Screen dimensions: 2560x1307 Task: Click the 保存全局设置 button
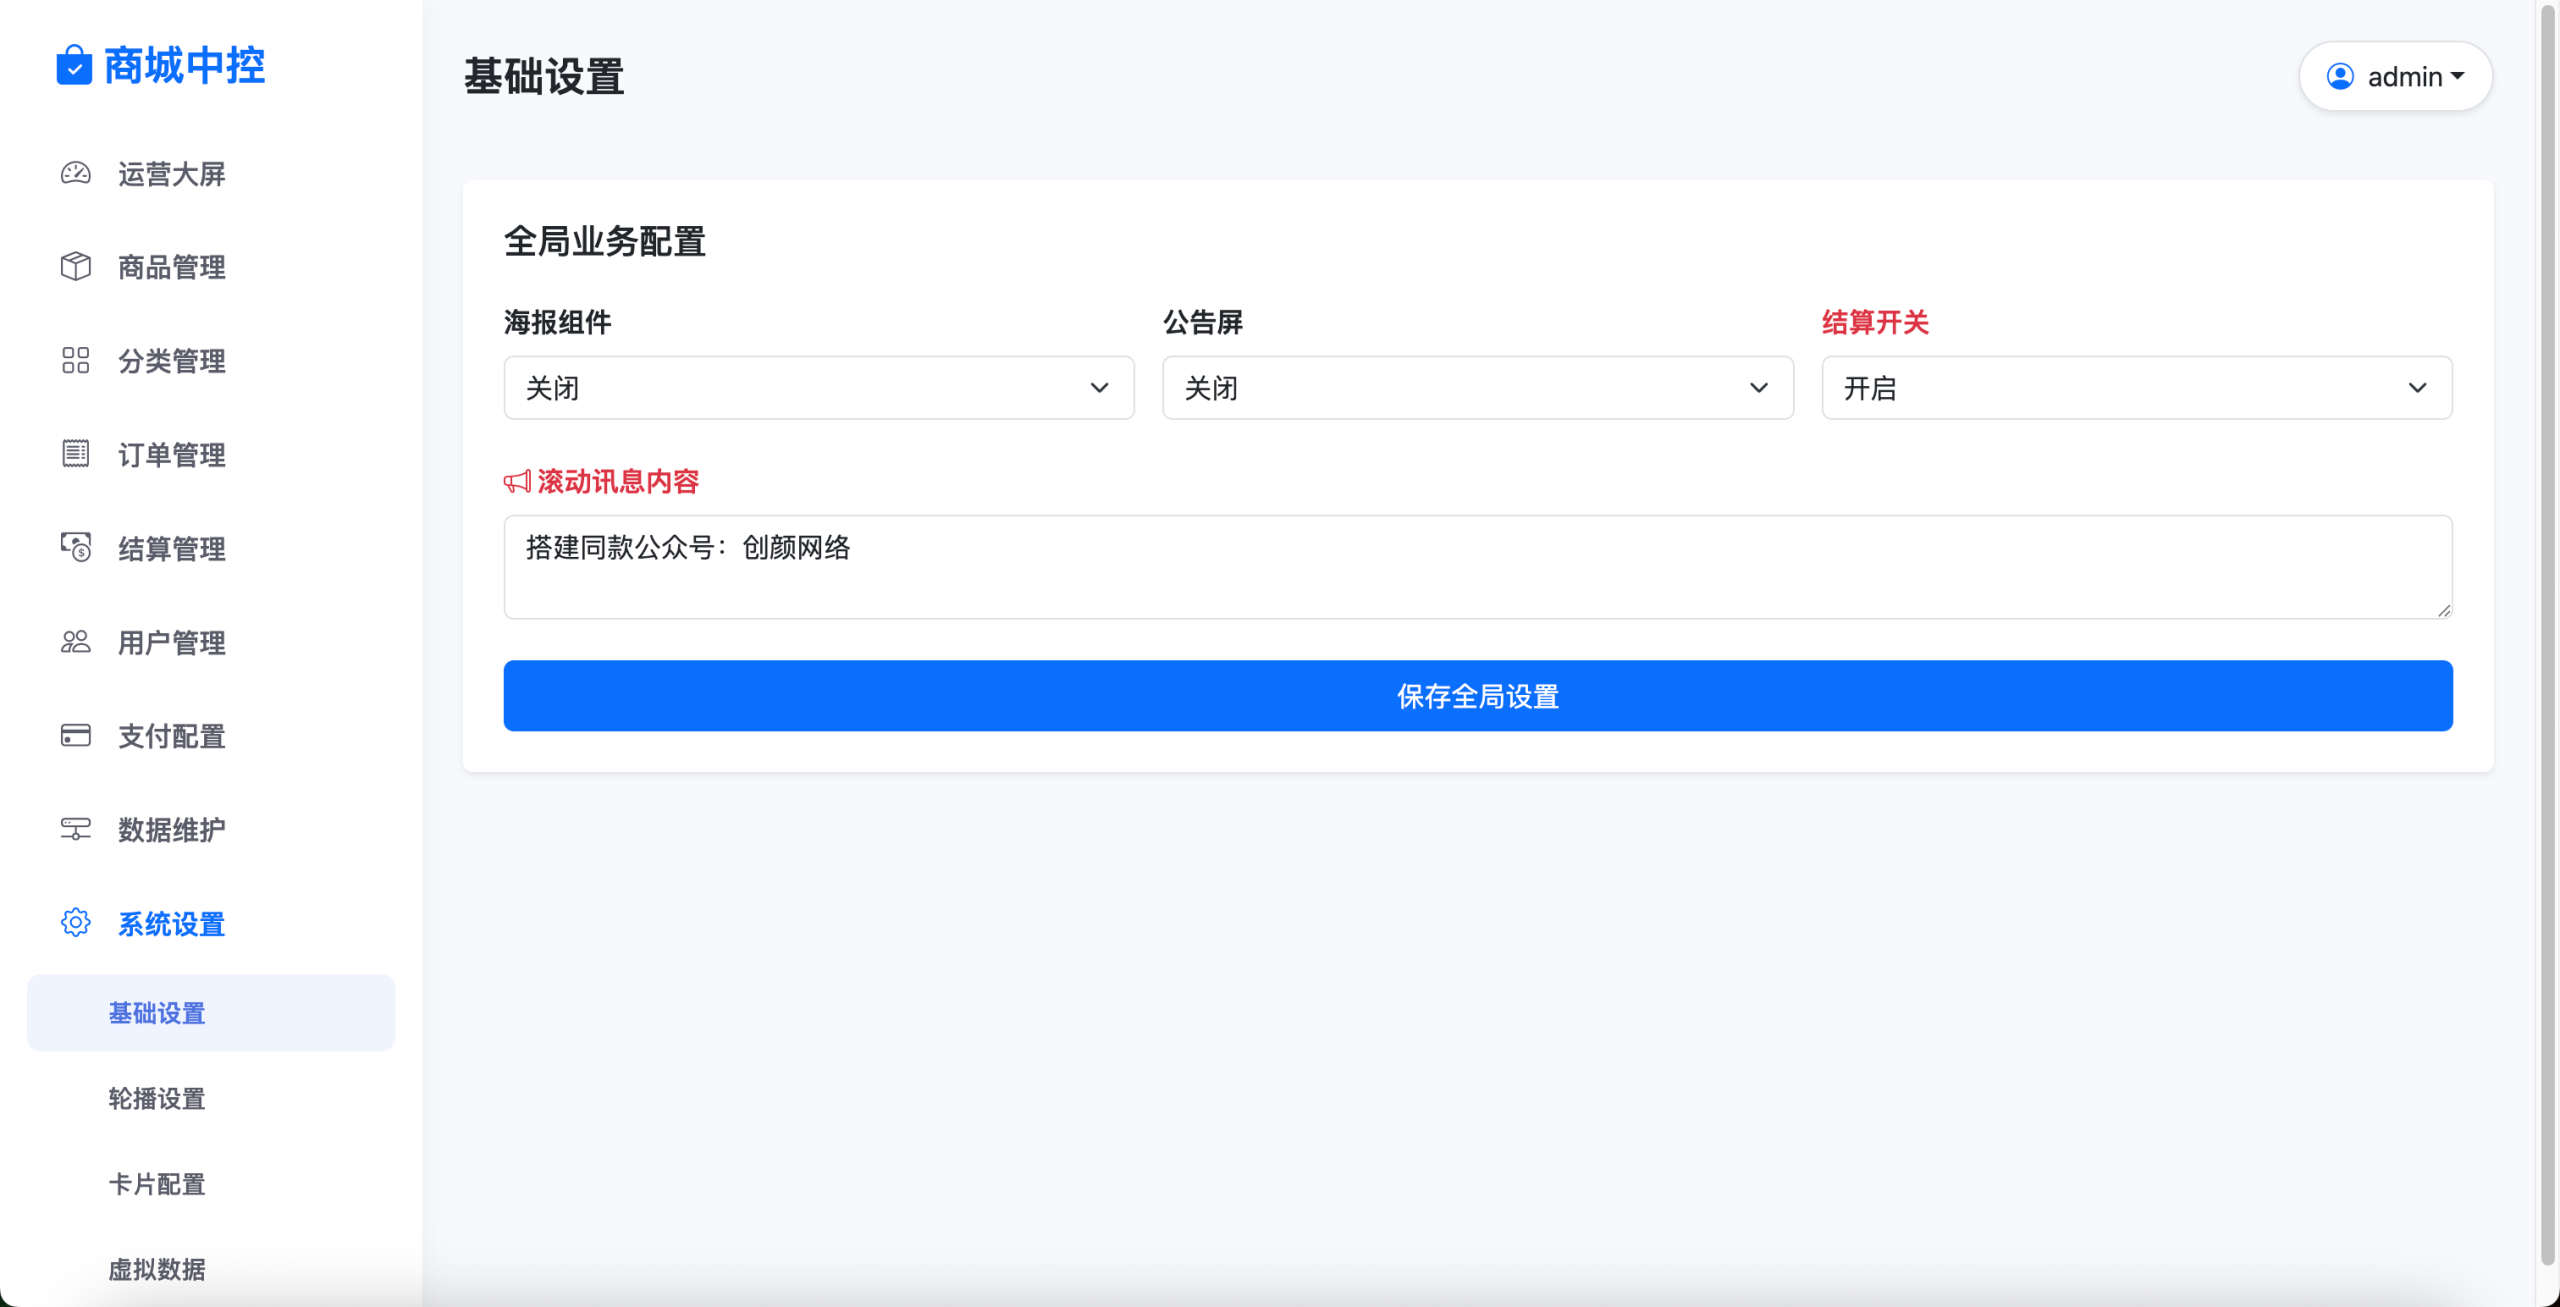tap(1477, 696)
